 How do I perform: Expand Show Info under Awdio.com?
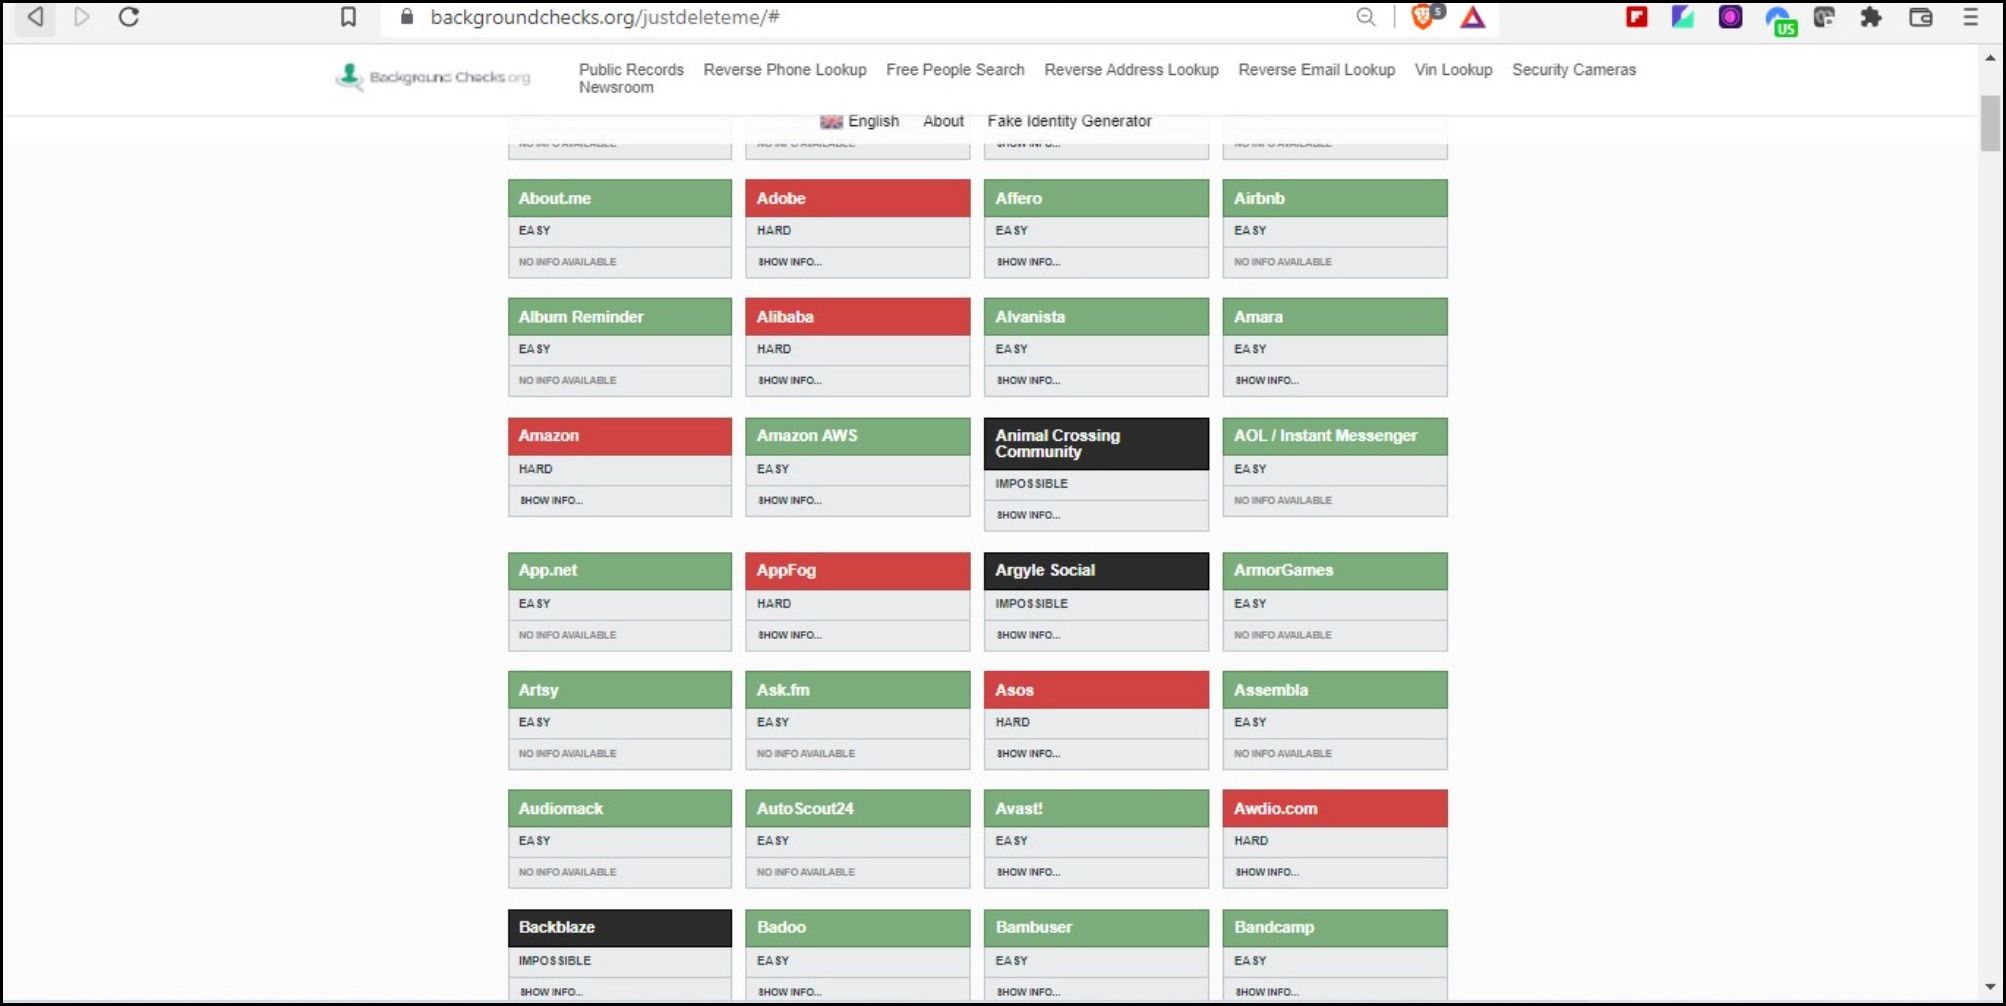[x=1266, y=873]
